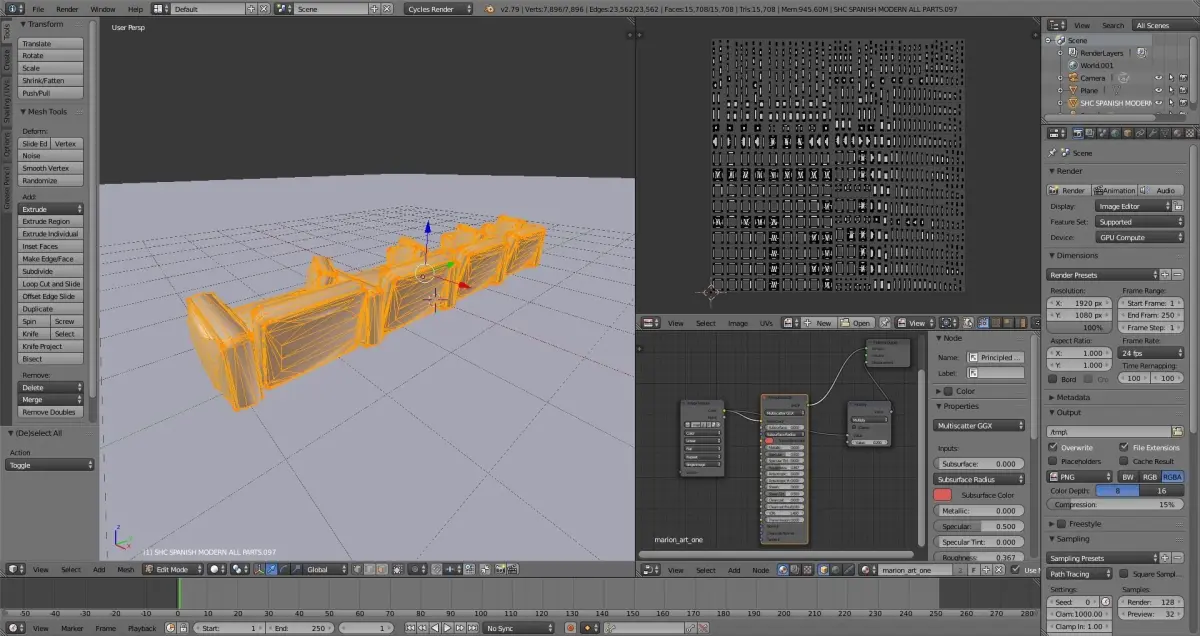This screenshot has width=1200, height=636.
Task: Select the texture nodes tree type icon
Action: click(x=807, y=569)
